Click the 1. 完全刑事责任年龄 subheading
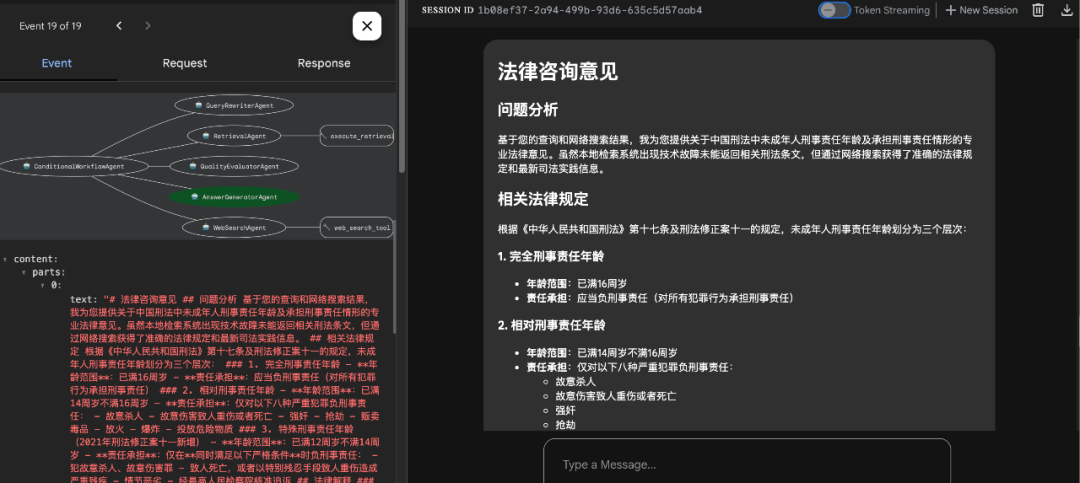 [551, 256]
